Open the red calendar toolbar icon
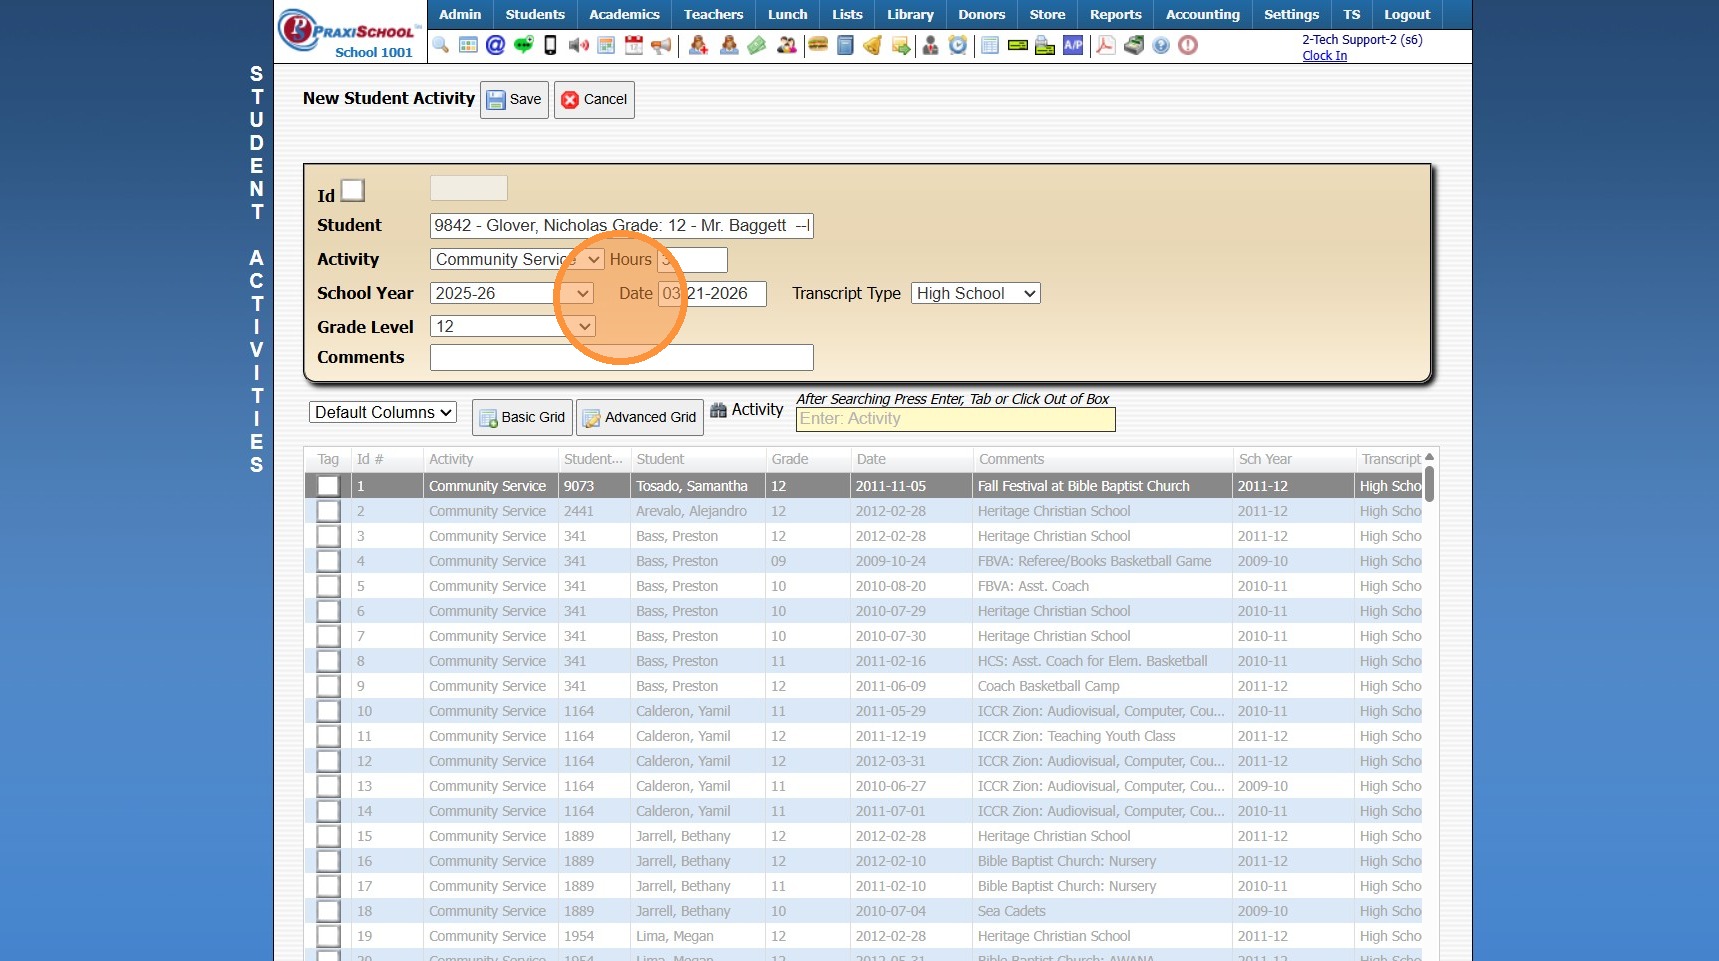This screenshot has width=1719, height=961. click(633, 45)
